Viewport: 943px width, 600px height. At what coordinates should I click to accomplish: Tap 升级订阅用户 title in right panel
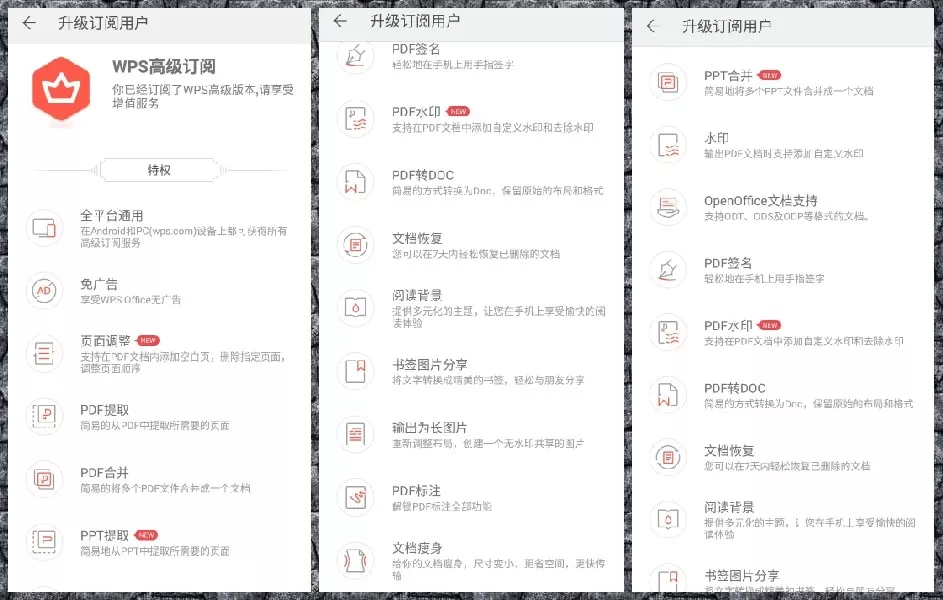coord(726,26)
